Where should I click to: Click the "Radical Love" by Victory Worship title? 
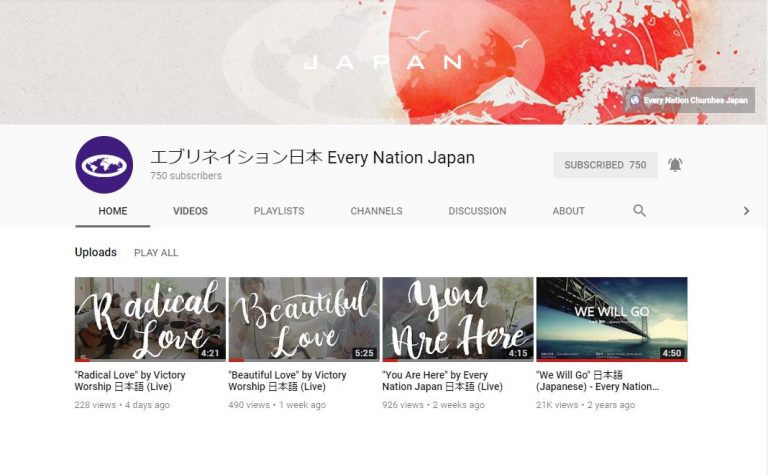130,380
